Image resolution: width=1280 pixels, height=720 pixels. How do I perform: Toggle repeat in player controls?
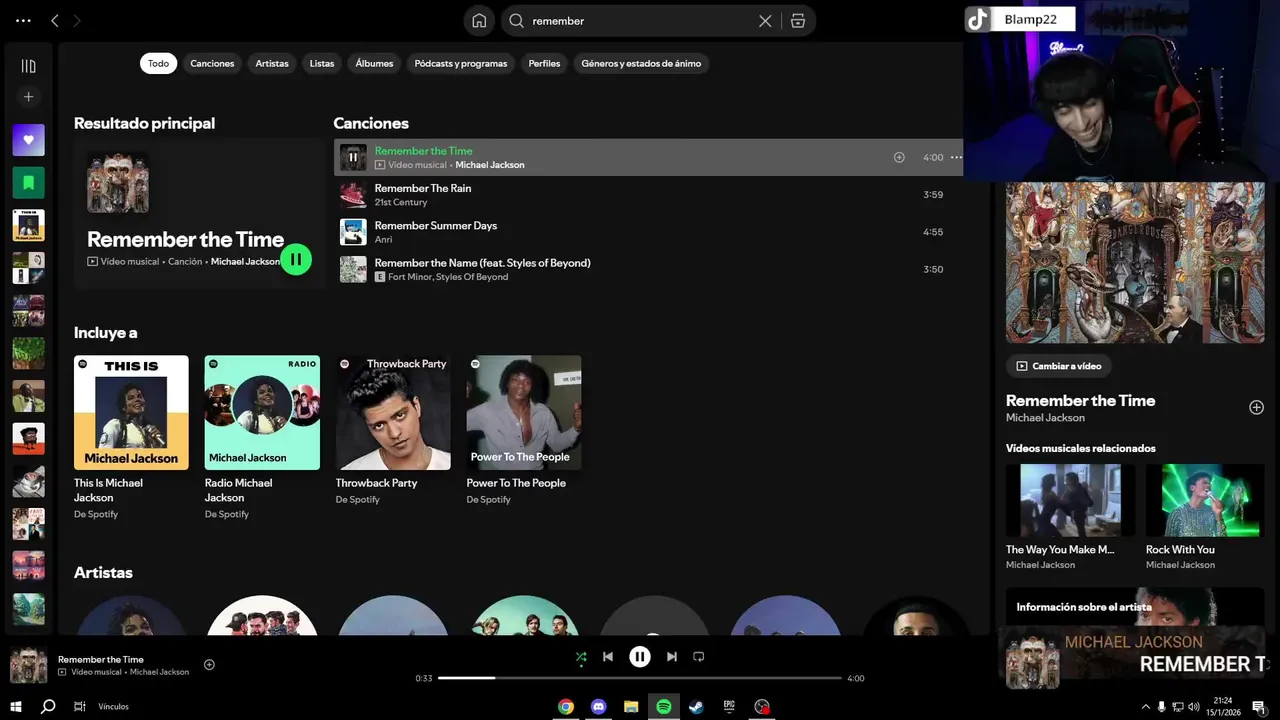pyautogui.click(x=699, y=657)
